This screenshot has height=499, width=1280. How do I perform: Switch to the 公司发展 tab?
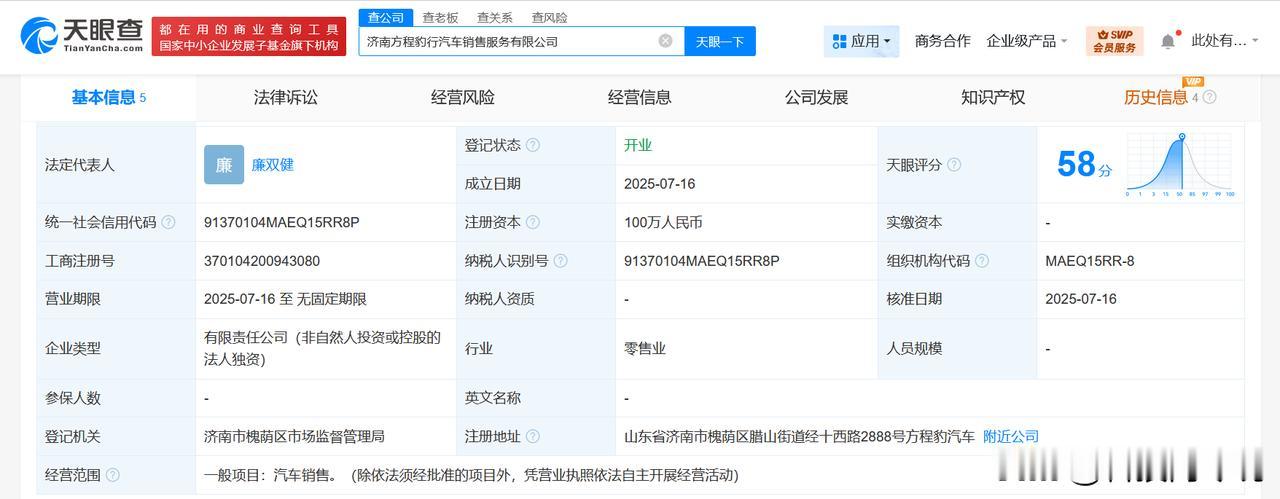[816, 97]
